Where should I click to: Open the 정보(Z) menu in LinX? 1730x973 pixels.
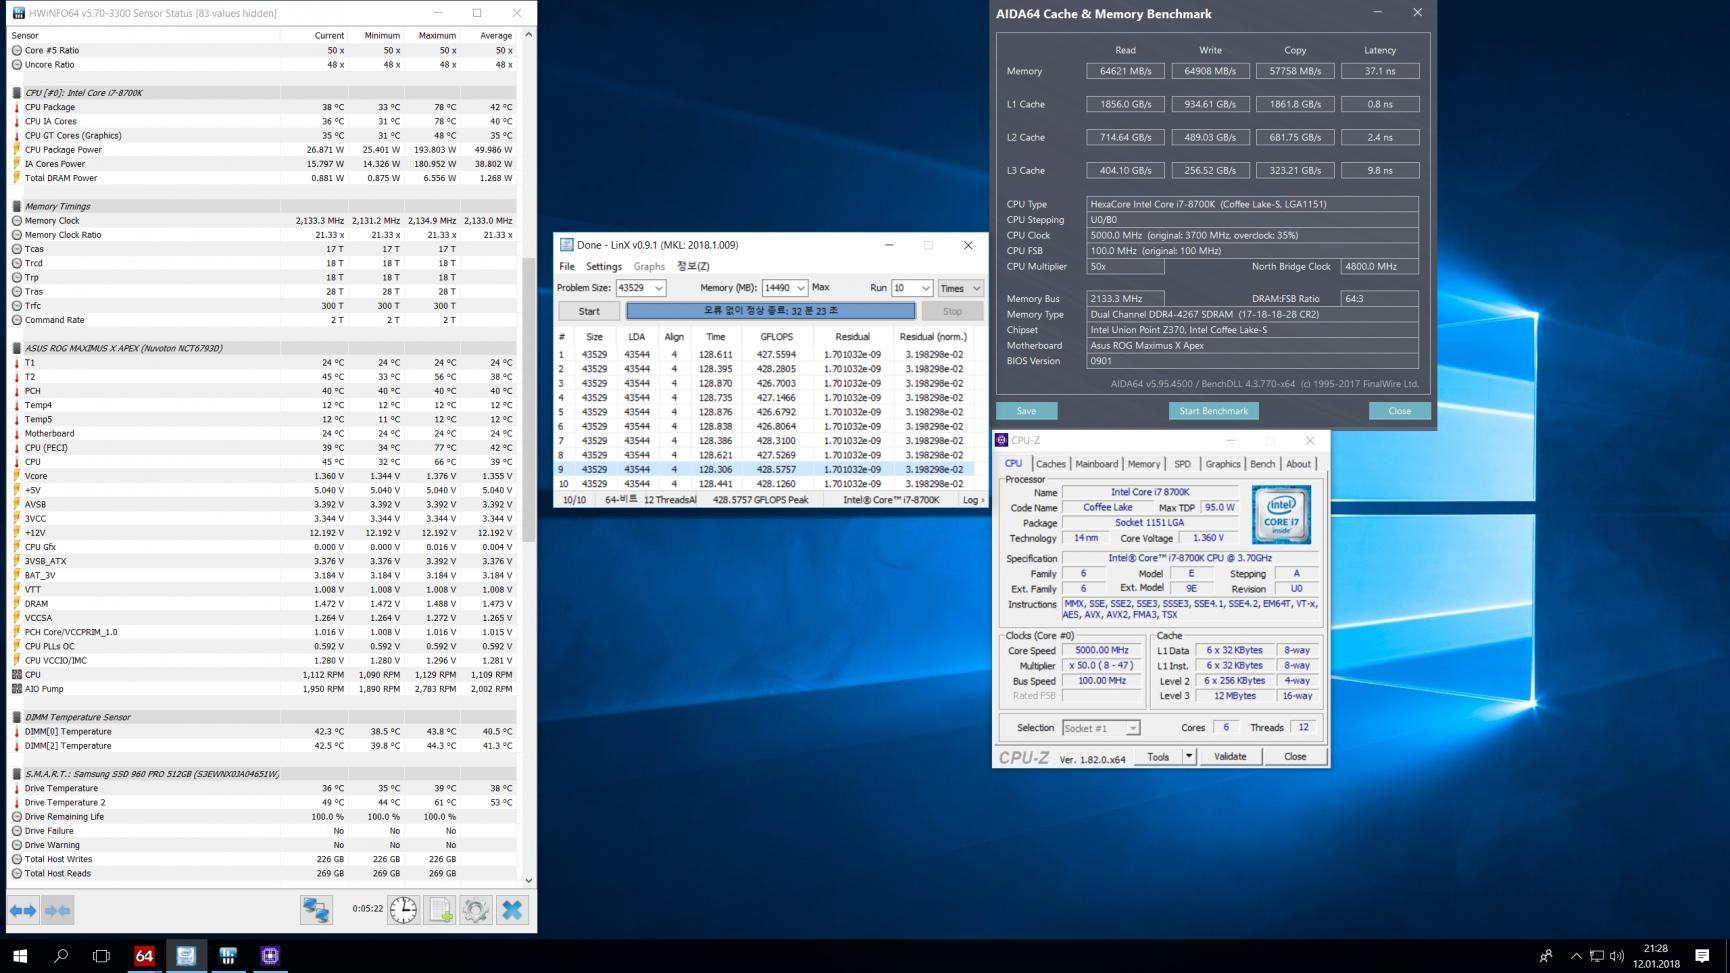[693, 266]
